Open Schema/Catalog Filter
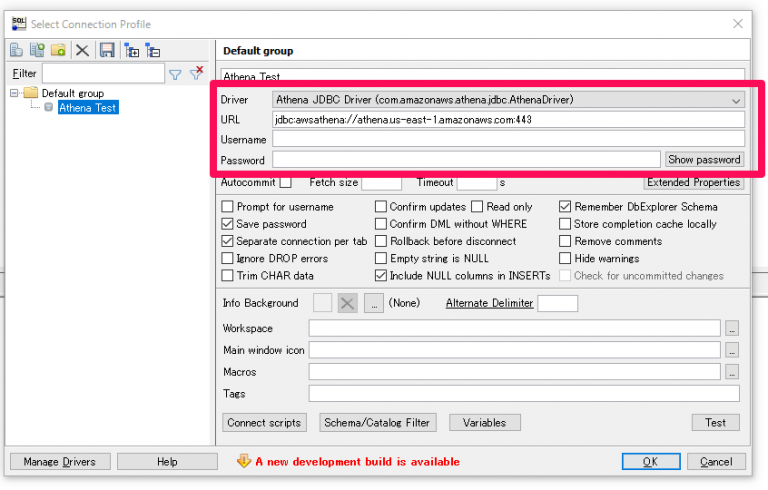The height and width of the screenshot is (490, 768). coord(377,422)
